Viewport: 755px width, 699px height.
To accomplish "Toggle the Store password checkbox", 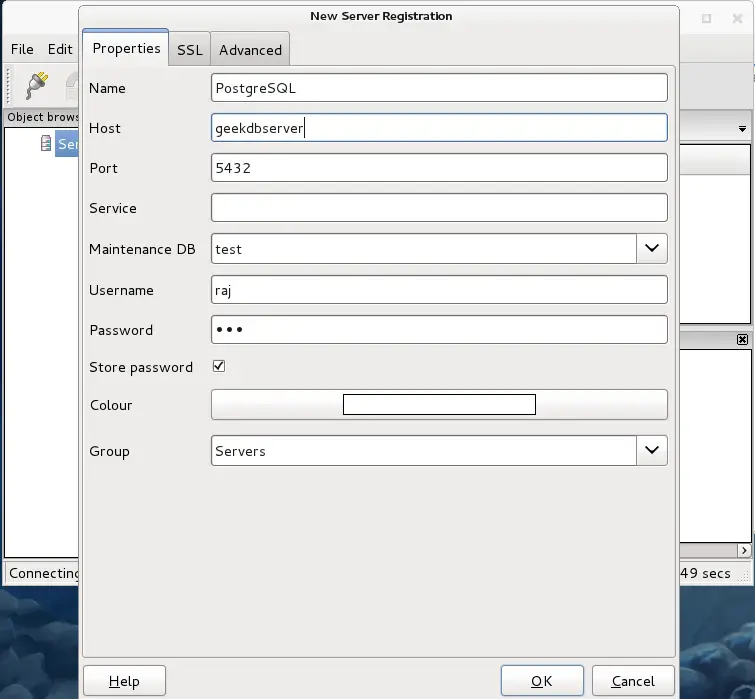I will [219, 367].
